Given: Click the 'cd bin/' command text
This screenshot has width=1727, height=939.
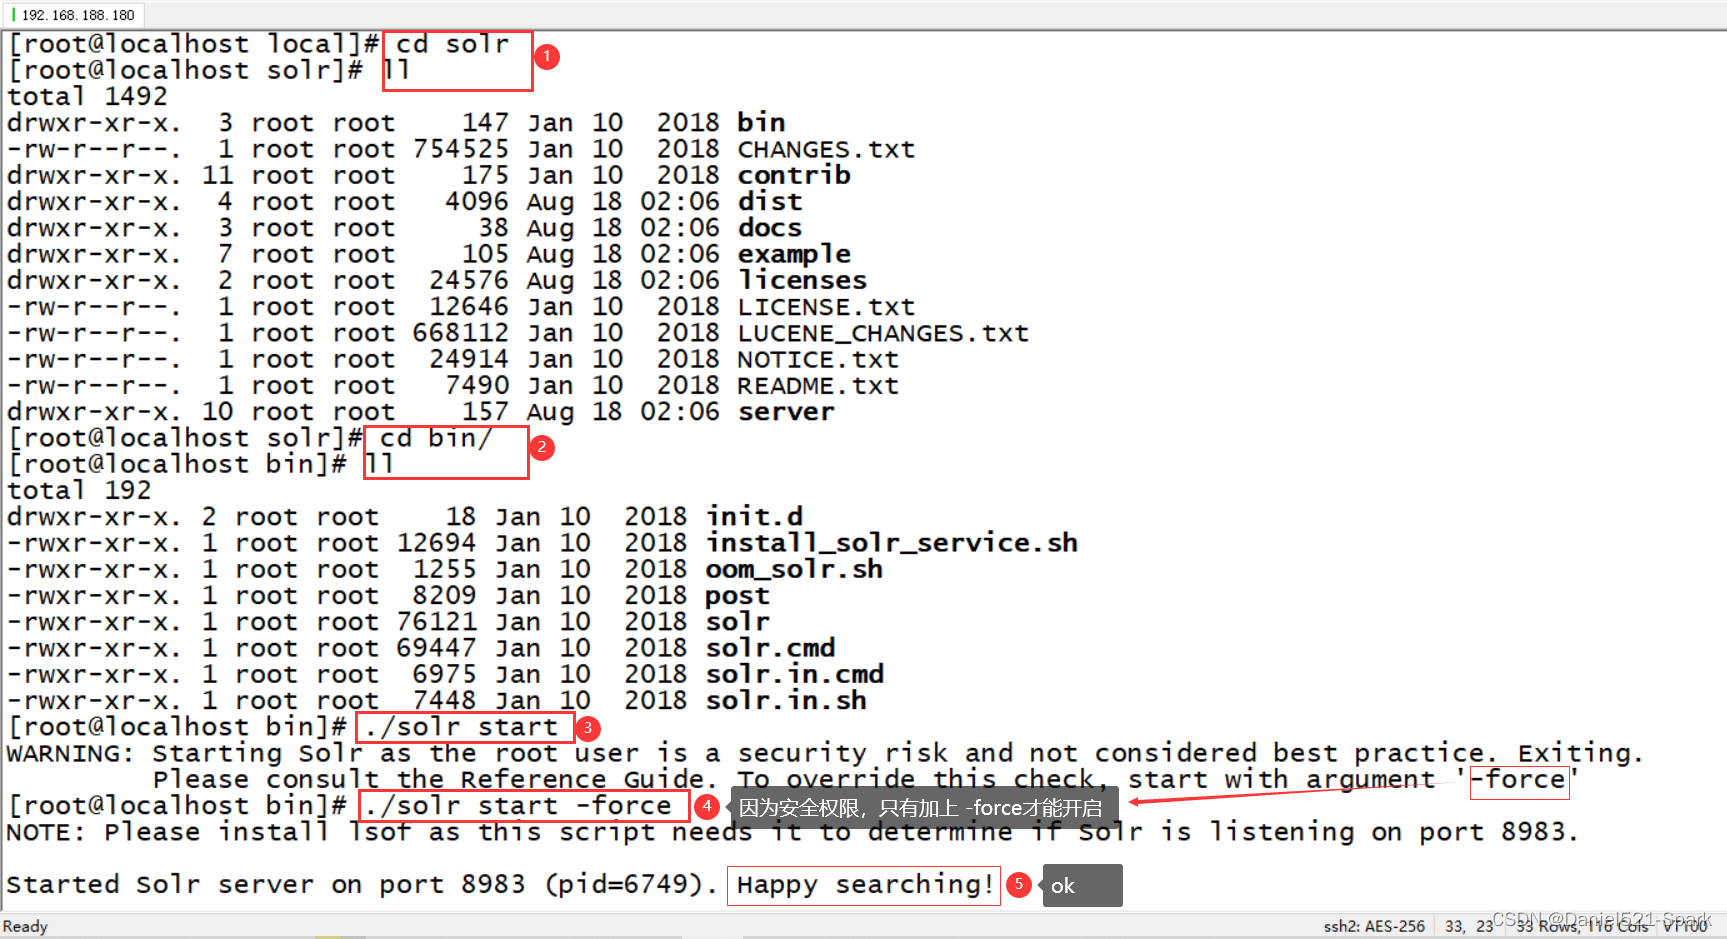Looking at the screenshot, I should point(436,438).
